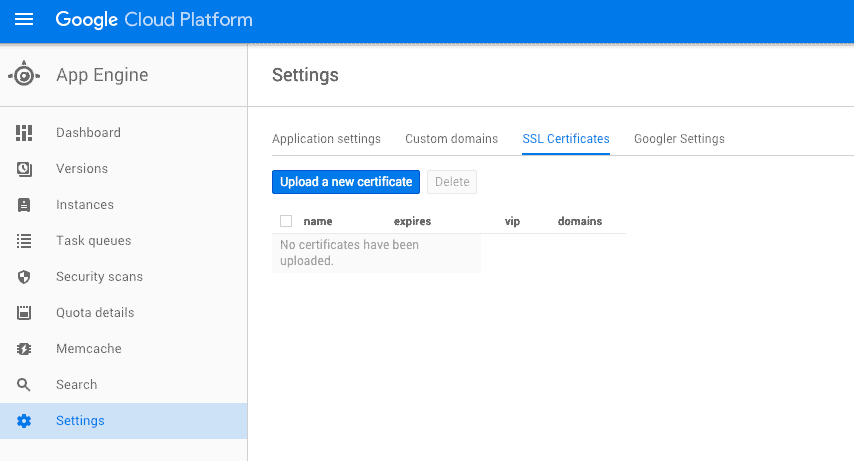Screen dimensions: 854x461
Task: Select the SSL Certificates tab
Action: coord(566,138)
